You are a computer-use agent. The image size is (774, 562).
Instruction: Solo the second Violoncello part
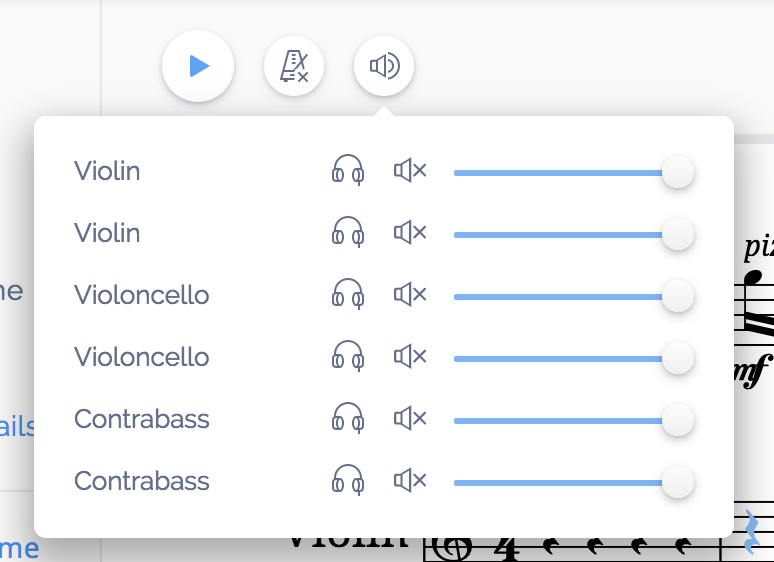pyautogui.click(x=348, y=356)
